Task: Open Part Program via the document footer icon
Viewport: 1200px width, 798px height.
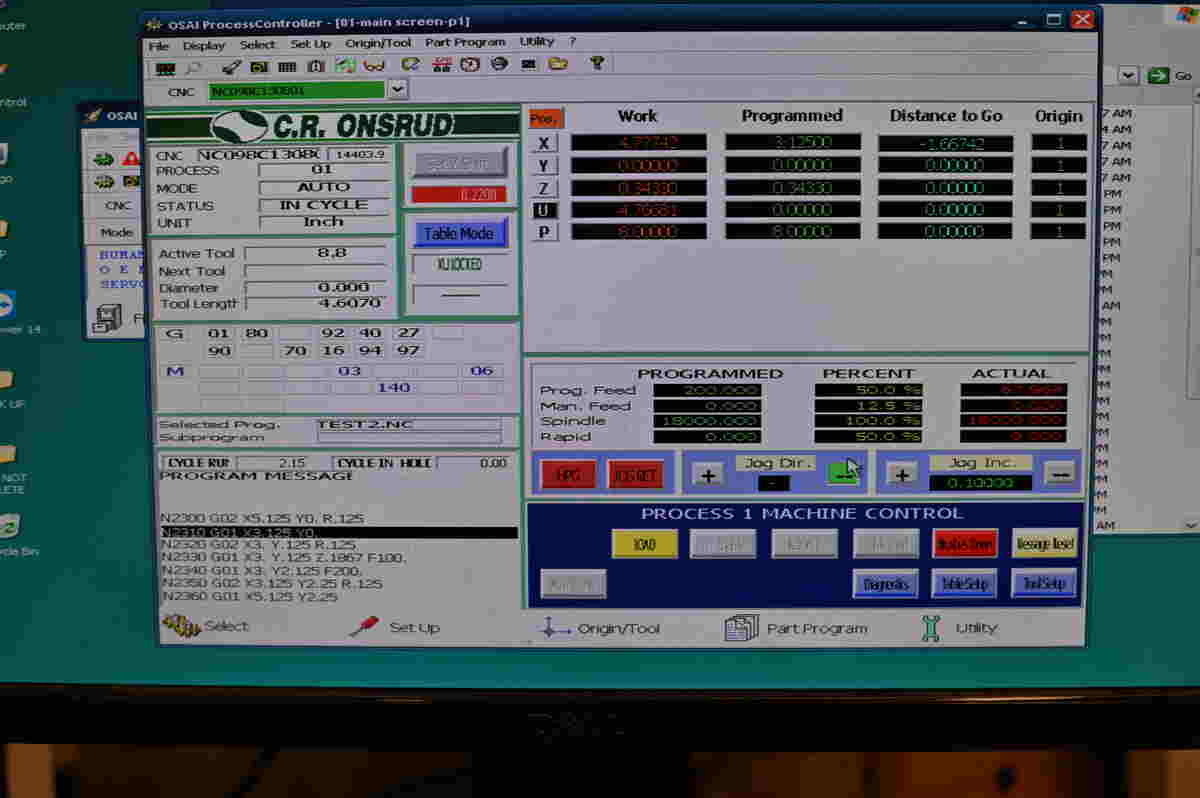Action: pyautogui.click(x=740, y=627)
